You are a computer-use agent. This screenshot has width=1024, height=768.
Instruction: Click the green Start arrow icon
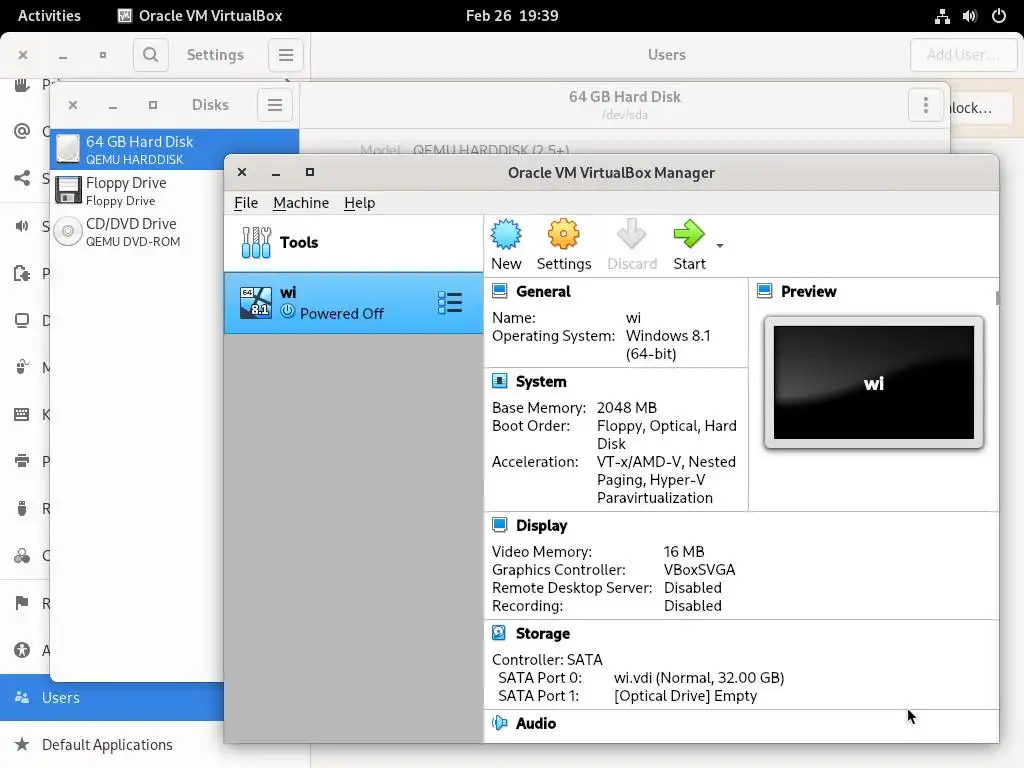click(689, 234)
